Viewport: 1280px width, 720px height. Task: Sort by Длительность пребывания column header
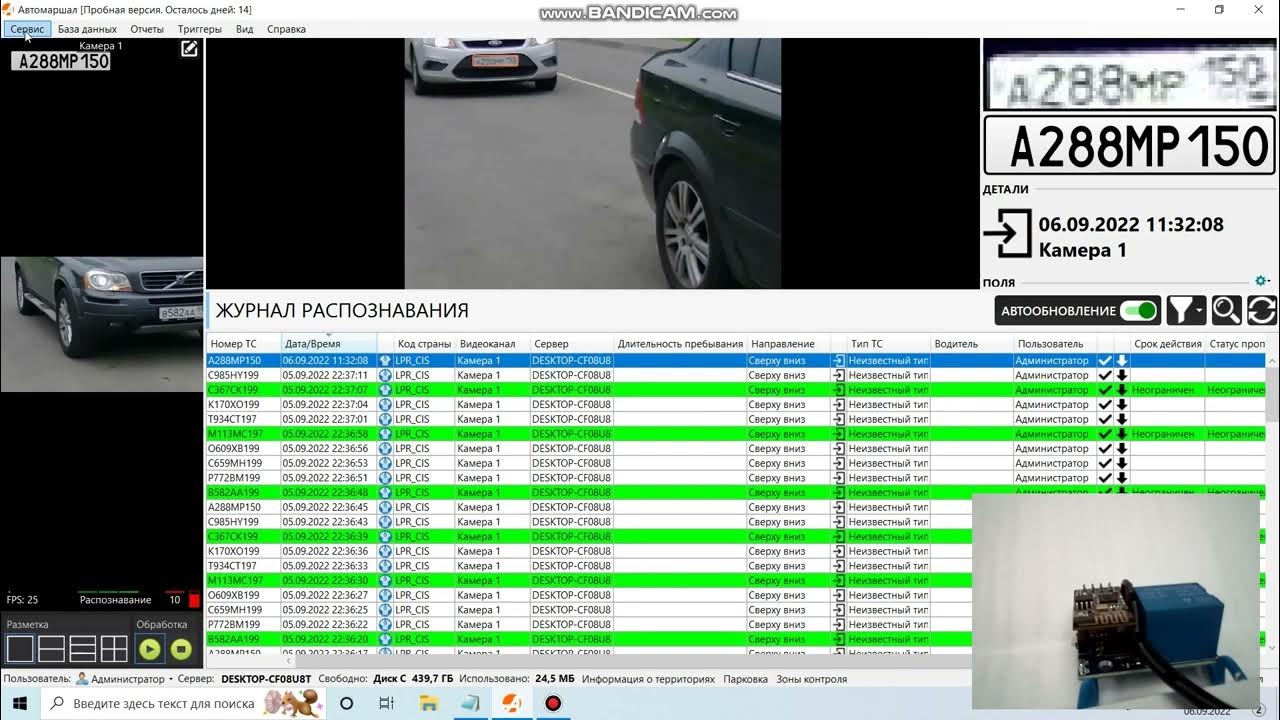point(680,344)
